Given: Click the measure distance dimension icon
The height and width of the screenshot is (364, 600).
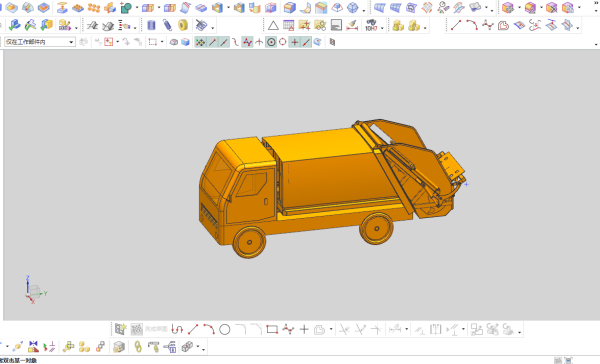Looking at the screenshot, I should point(352,26).
